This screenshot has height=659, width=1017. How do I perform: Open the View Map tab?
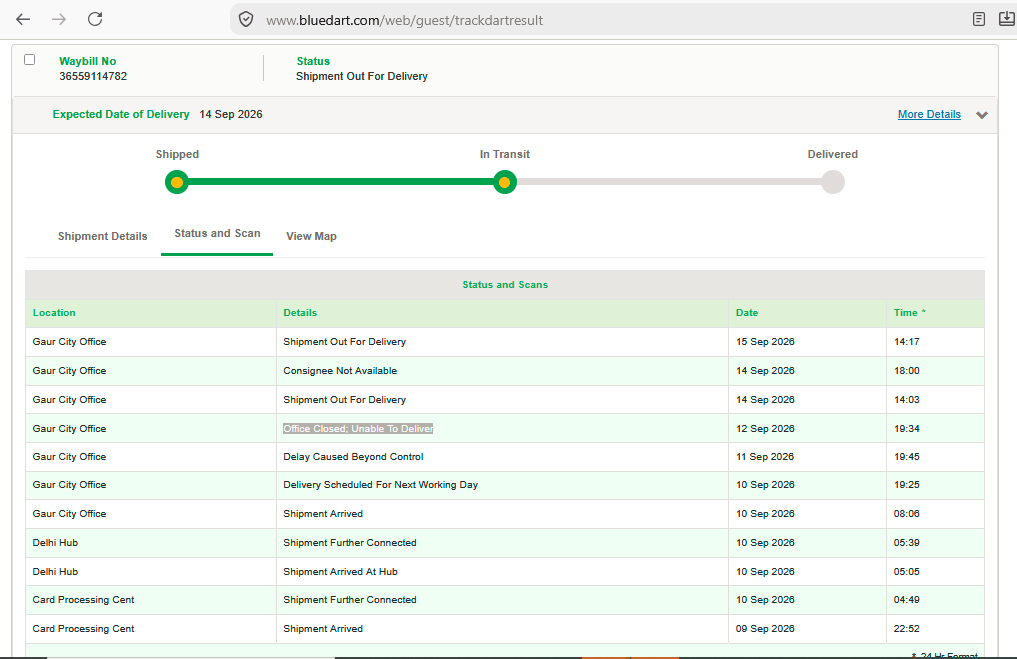pyautogui.click(x=311, y=236)
